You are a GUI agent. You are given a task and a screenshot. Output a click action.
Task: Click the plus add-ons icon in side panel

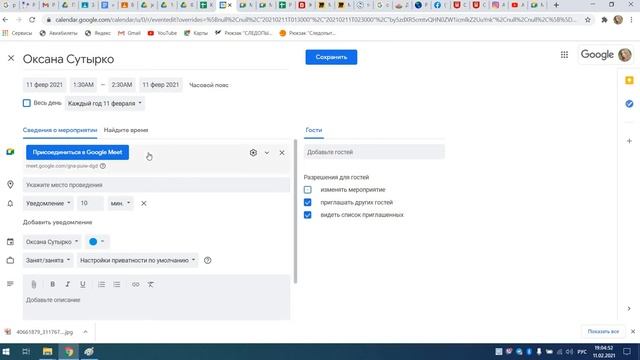pos(629,141)
